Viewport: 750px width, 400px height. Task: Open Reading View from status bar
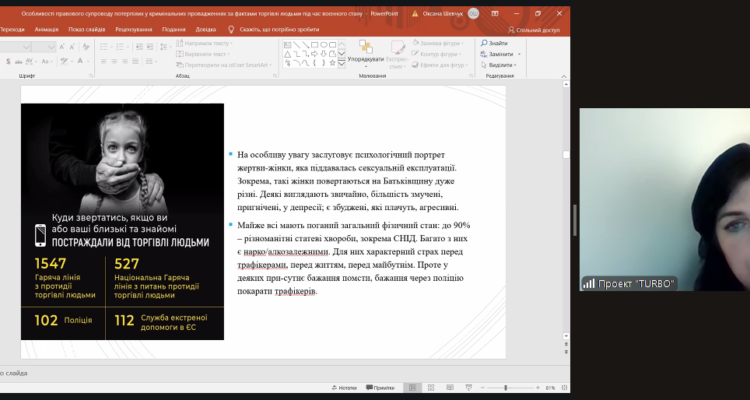(448, 387)
